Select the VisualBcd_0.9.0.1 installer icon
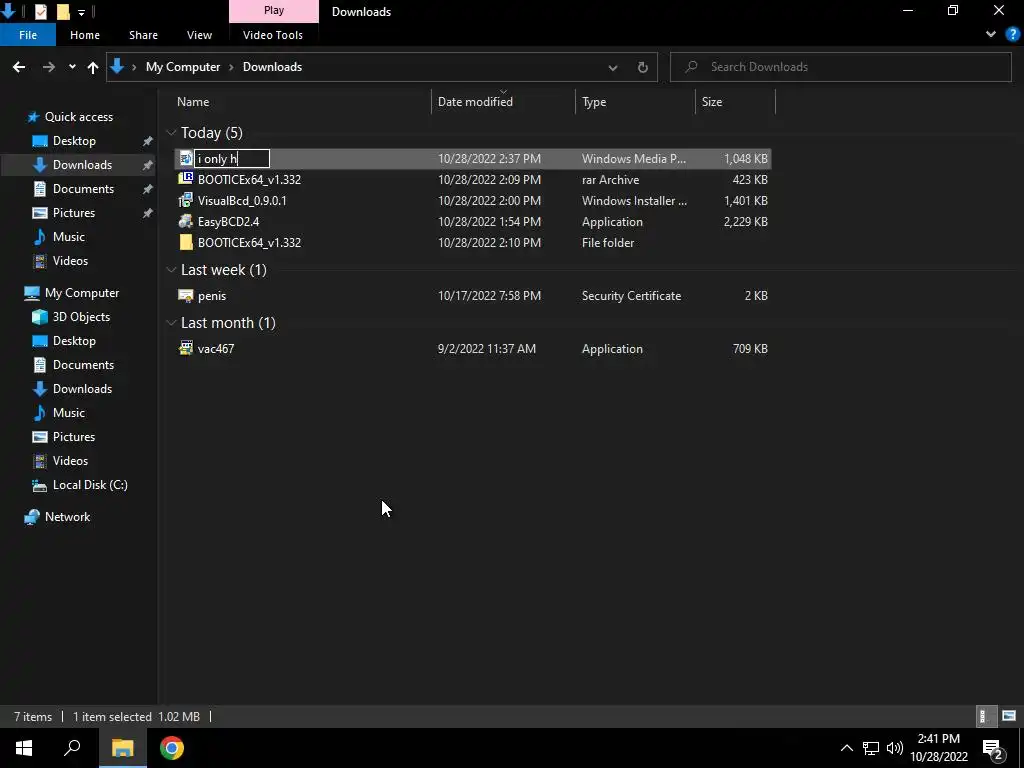This screenshot has height=768, width=1024. tap(185, 200)
